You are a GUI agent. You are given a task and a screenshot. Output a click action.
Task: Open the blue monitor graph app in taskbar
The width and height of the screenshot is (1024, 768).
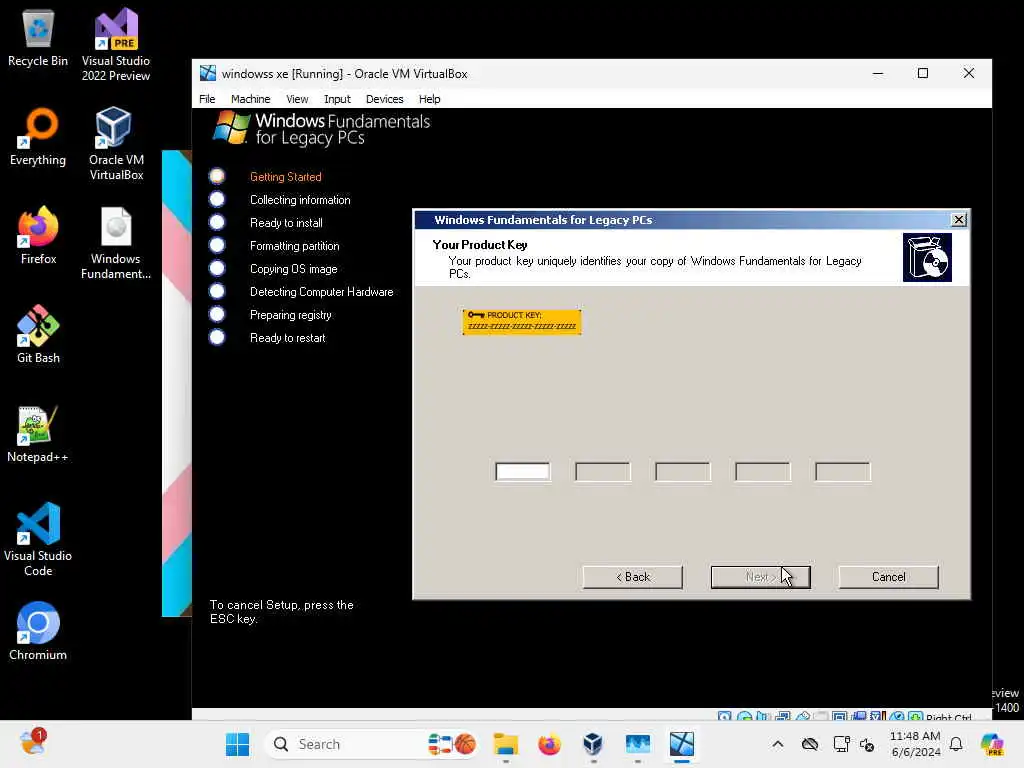(x=637, y=744)
